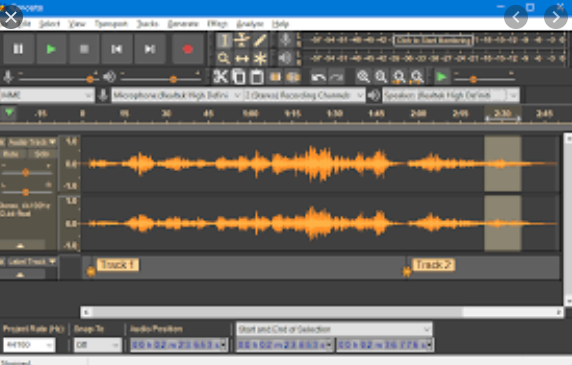
Task: Select the Zoom magnifier tool
Action: tap(224, 58)
